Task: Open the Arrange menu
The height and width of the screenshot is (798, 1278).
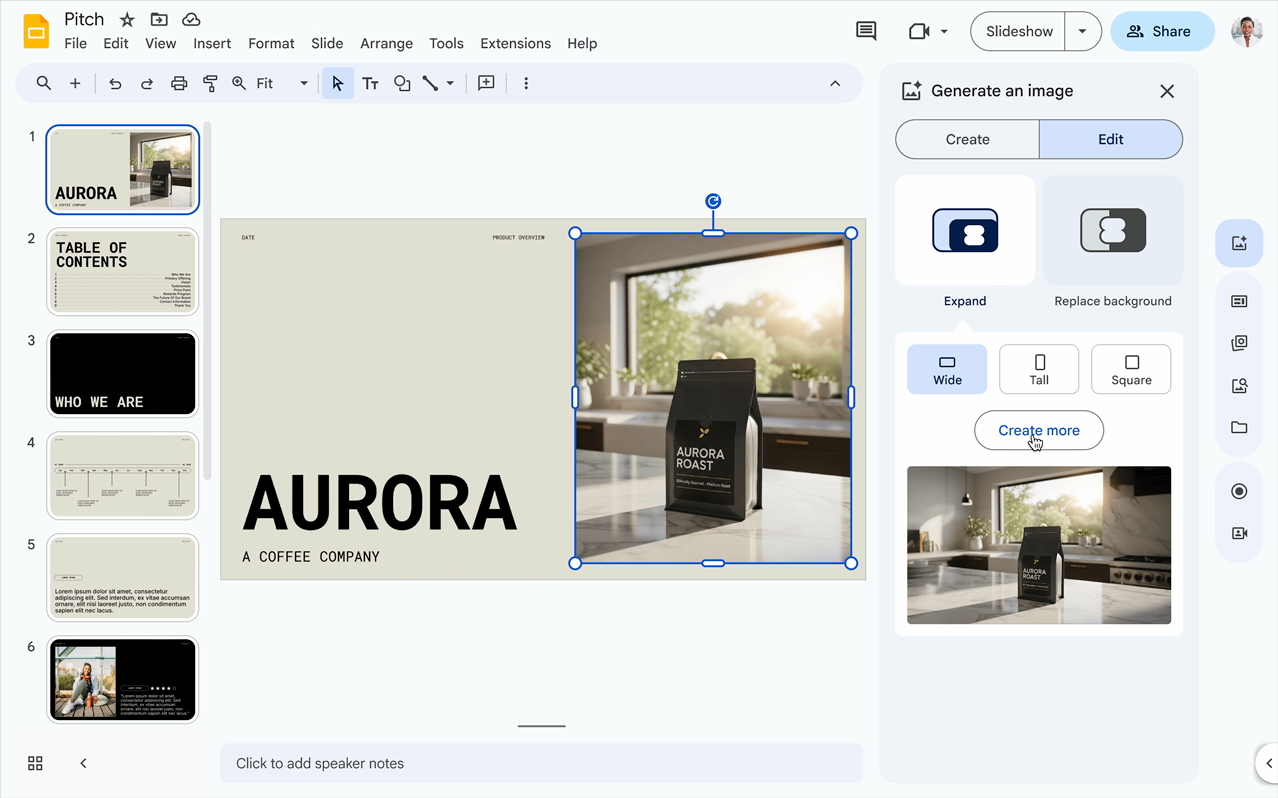Action: pos(386,44)
